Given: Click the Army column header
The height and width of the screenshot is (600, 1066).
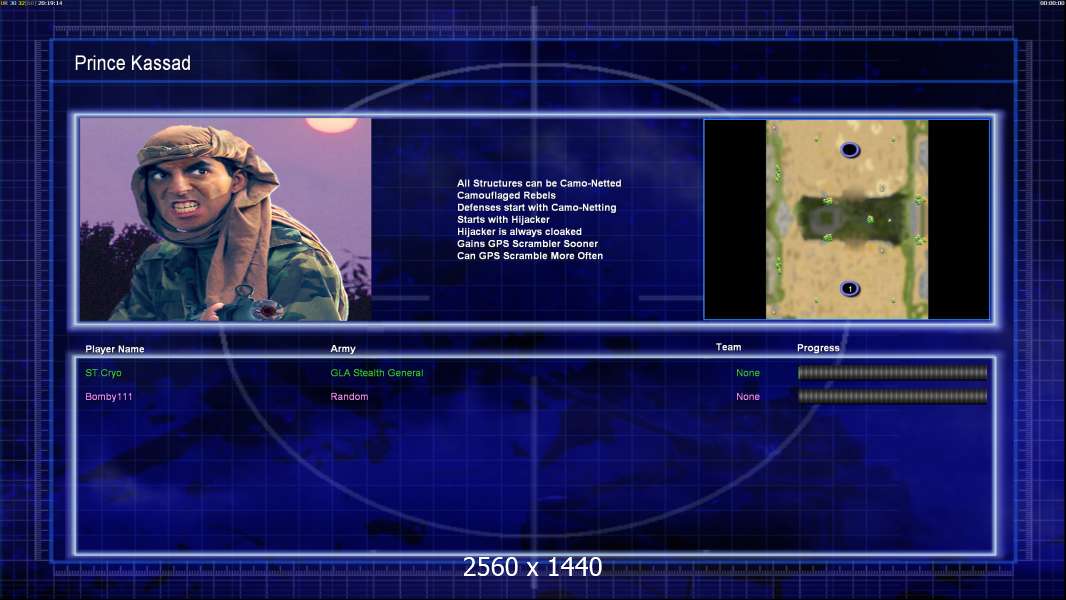Looking at the screenshot, I should click(343, 349).
